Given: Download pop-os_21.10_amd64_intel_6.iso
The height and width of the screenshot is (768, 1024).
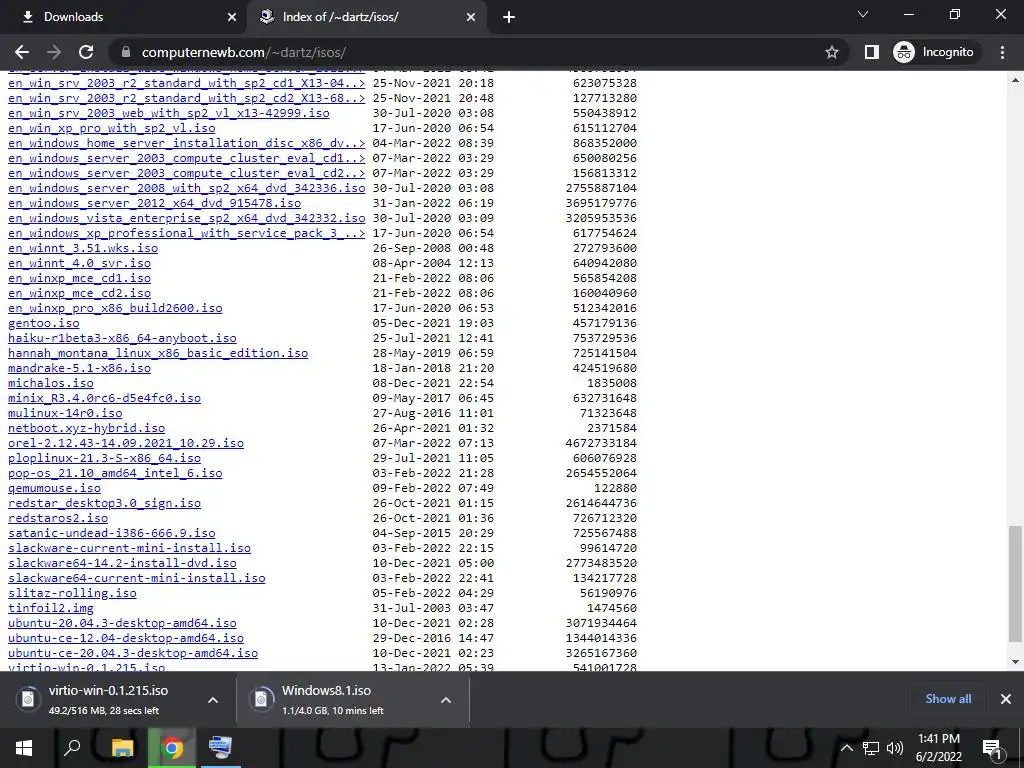Looking at the screenshot, I should coord(115,473).
